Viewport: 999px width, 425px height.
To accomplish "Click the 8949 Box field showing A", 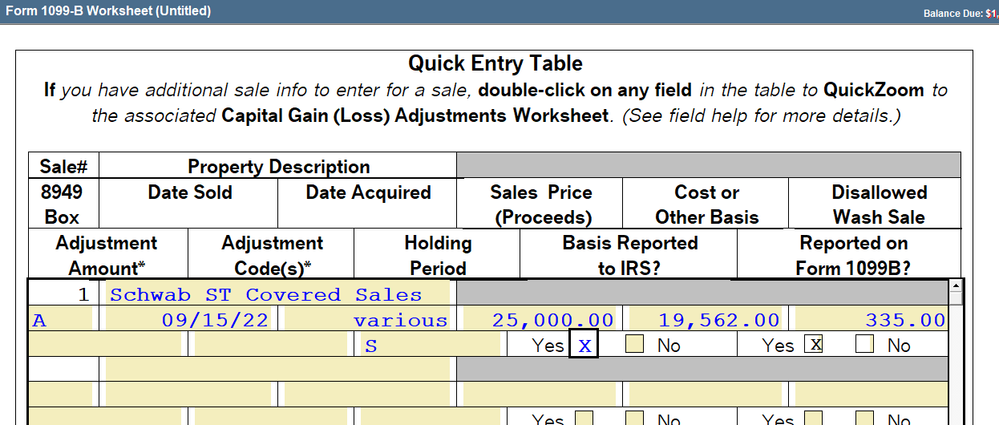I will pyautogui.click(x=62, y=320).
